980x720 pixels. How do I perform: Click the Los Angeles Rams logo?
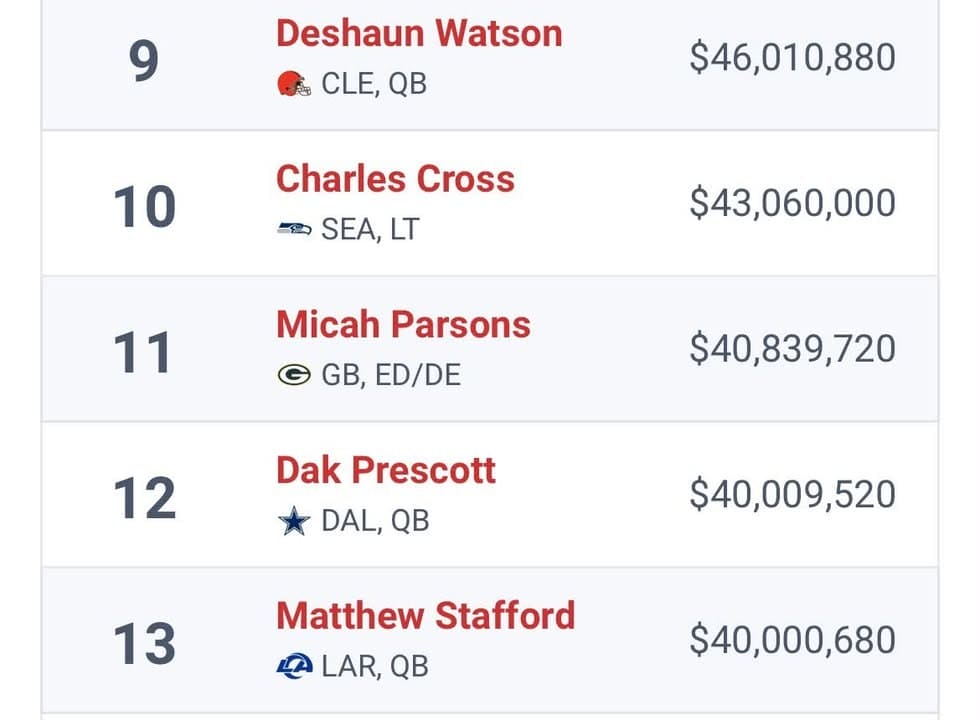click(x=294, y=666)
